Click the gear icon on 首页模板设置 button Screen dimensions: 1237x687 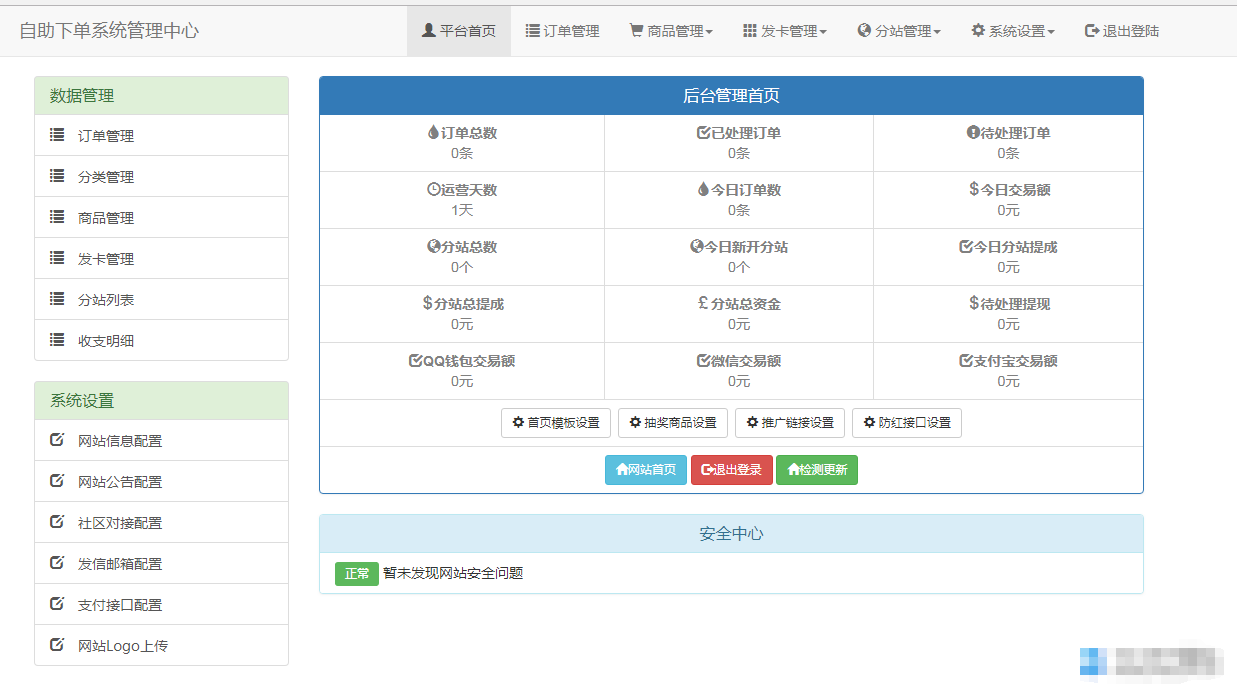518,423
